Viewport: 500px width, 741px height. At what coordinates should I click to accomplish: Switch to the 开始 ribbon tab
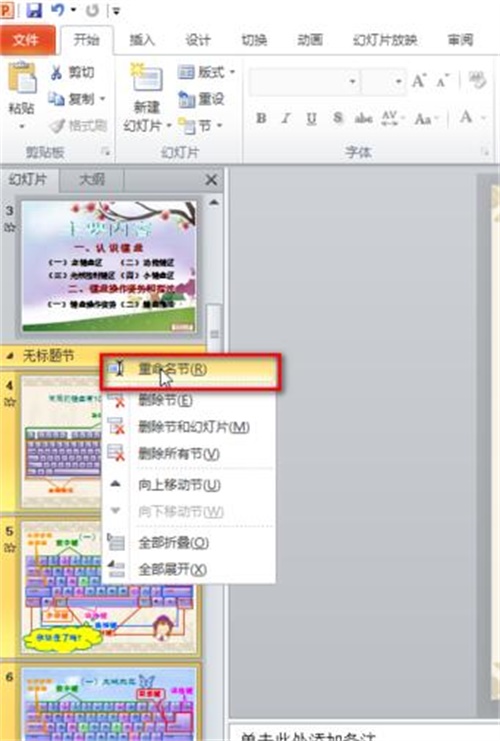click(86, 40)
